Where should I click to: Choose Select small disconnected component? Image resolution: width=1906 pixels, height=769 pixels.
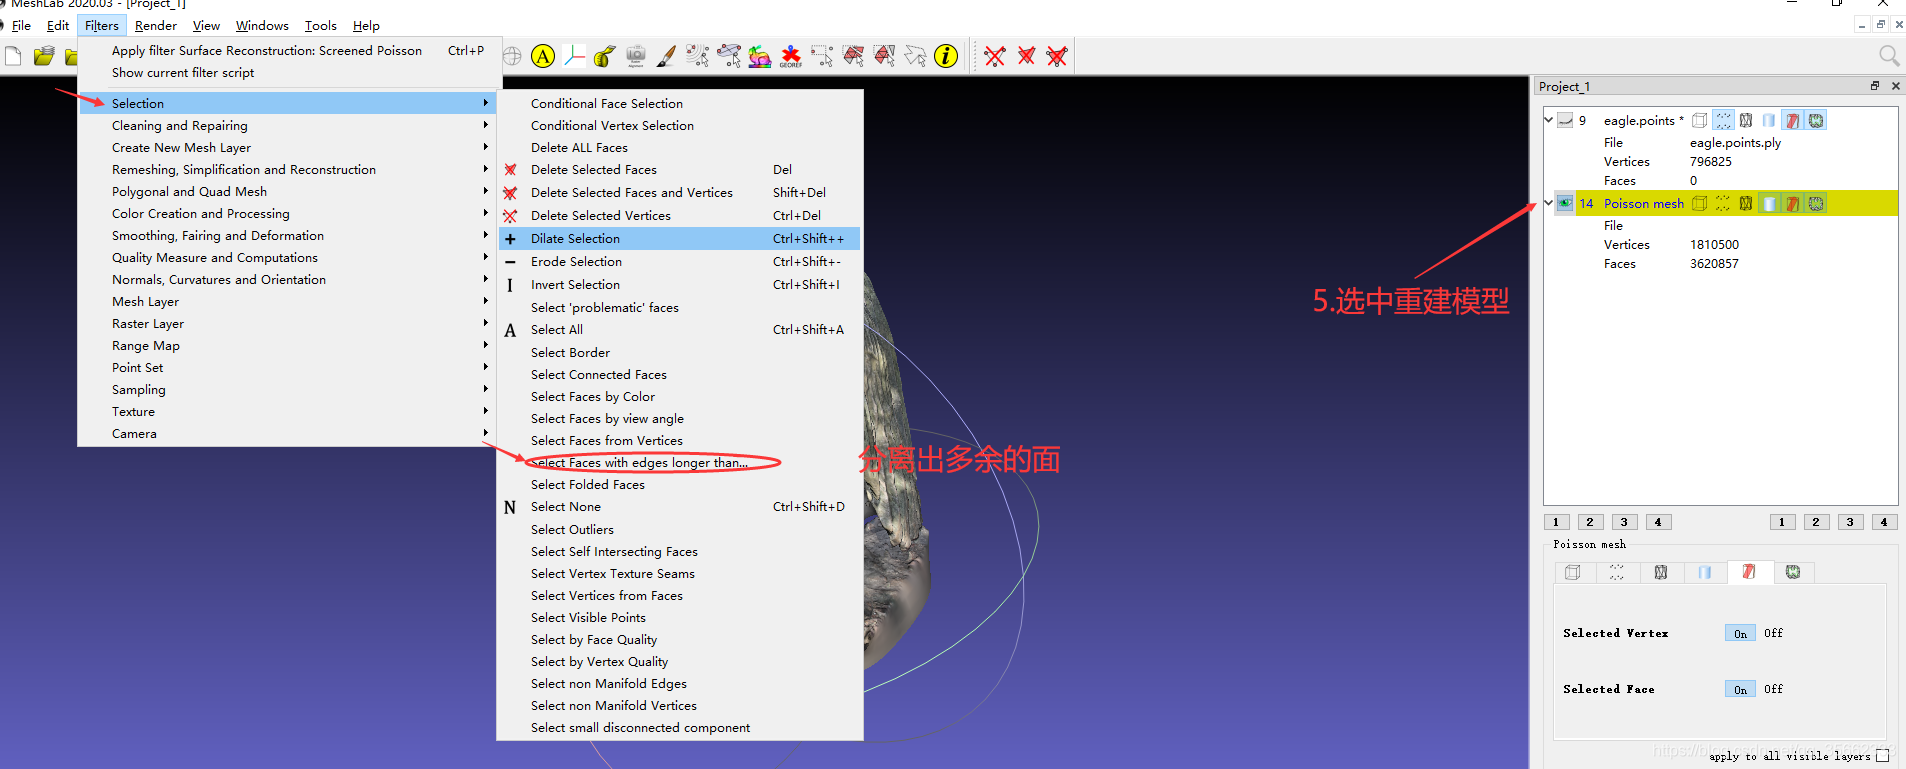[x=680, y=727]
